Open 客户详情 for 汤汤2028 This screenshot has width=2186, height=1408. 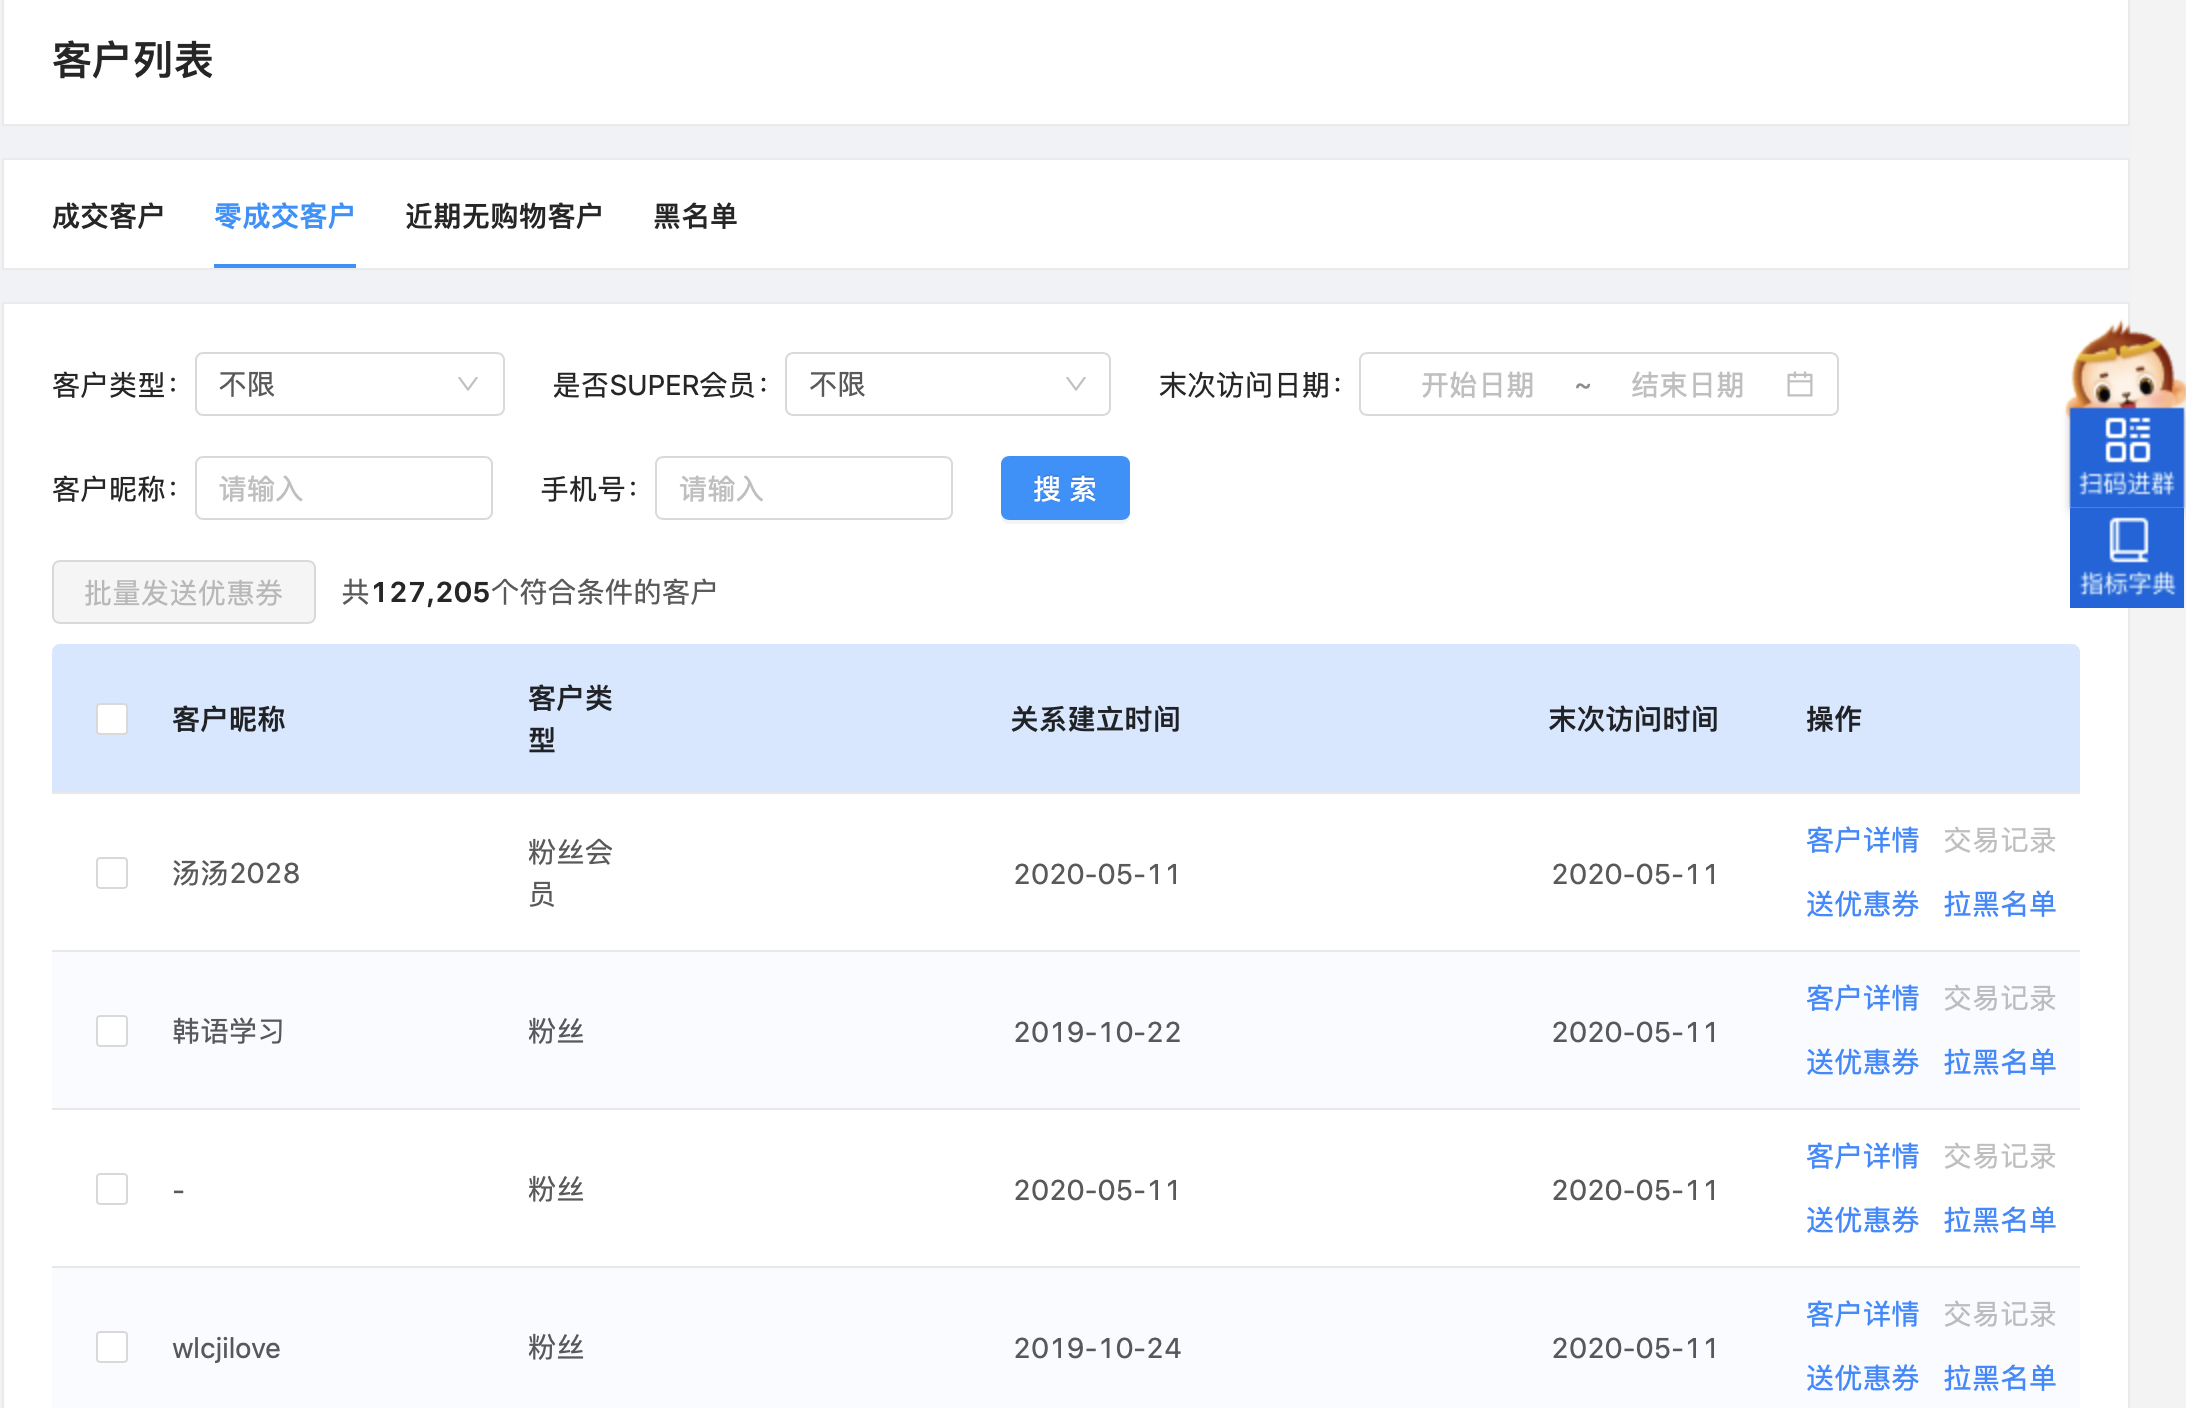pos(1862,840)
